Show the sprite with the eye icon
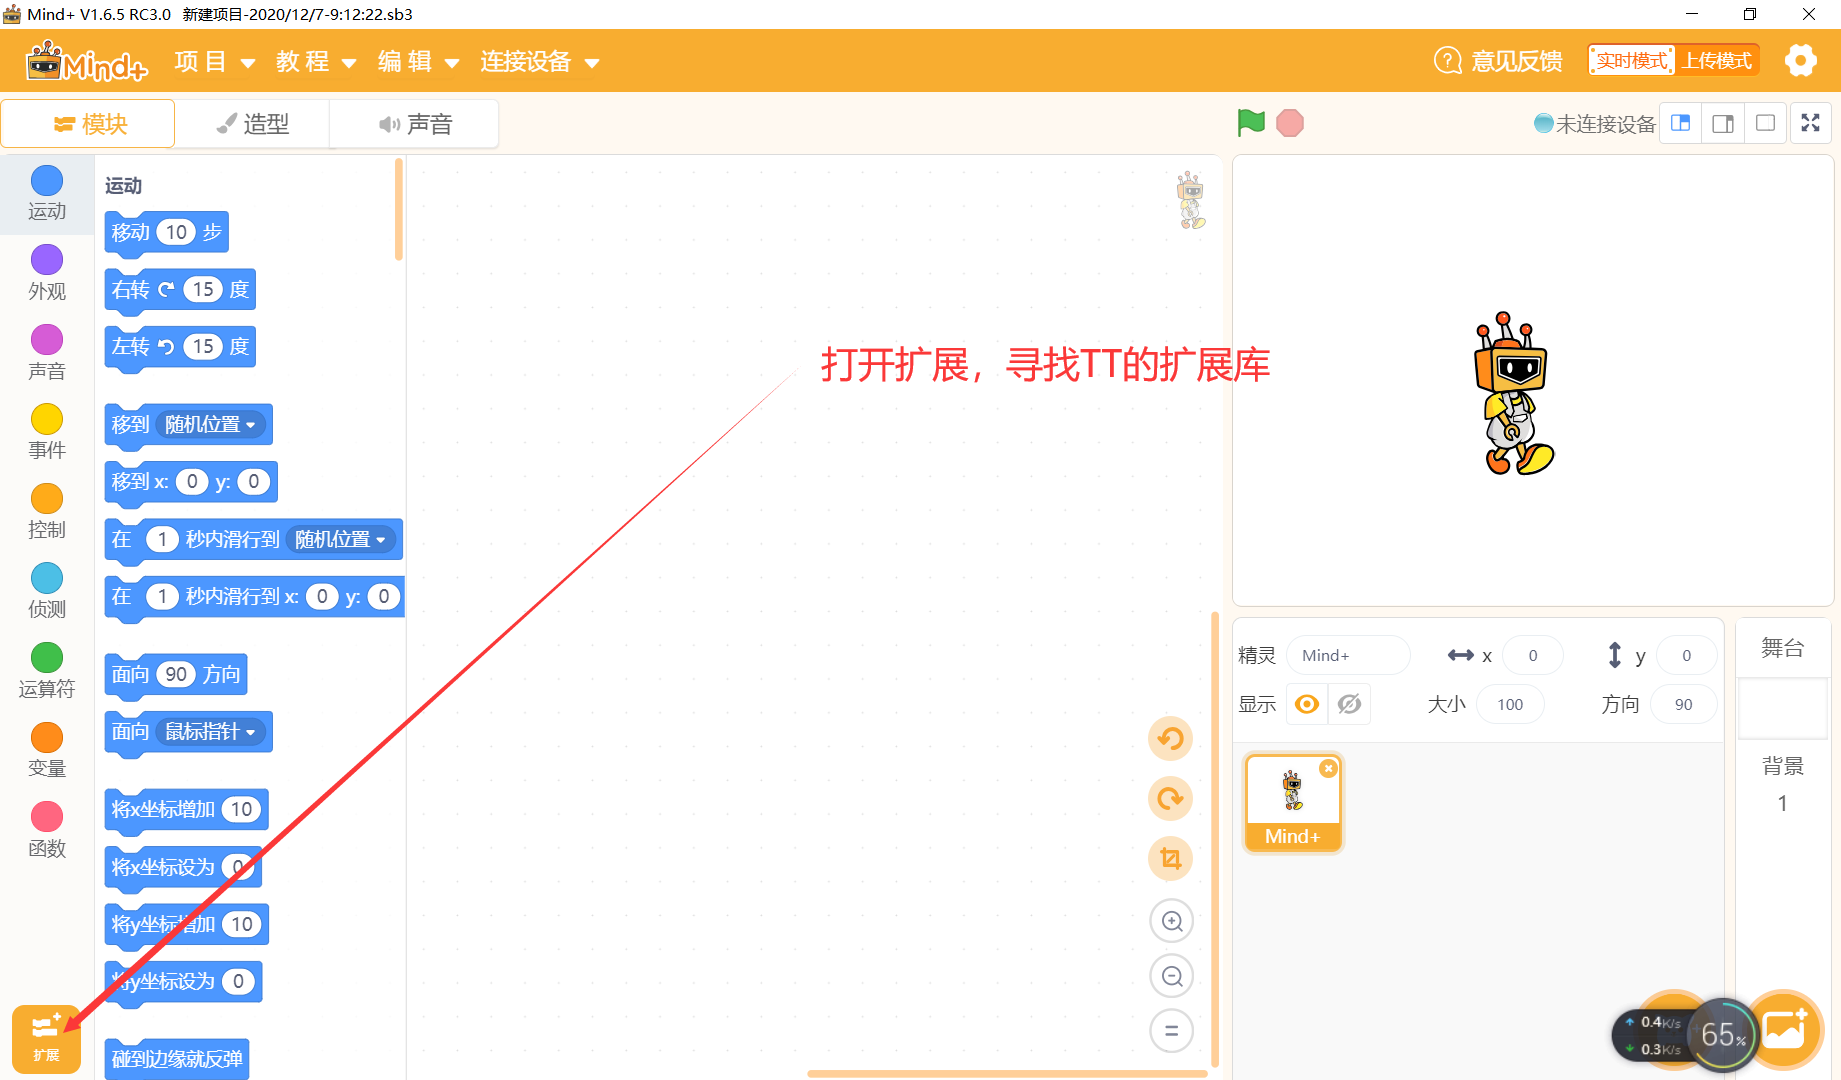The image size is (1841, 1080). [x=1306, y=704]
